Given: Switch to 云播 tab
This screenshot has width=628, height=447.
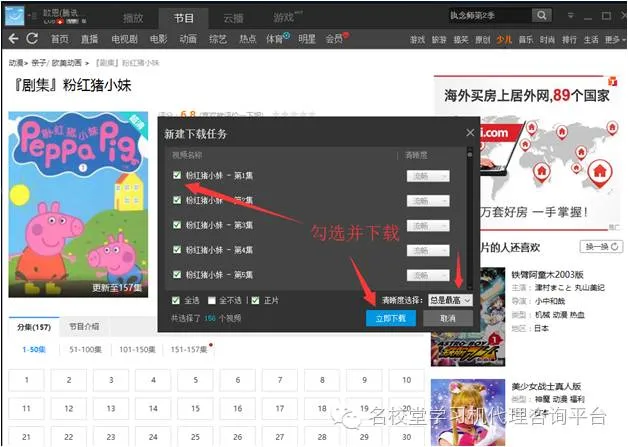Looking at the screenshot, I should [x=233, y=18].
